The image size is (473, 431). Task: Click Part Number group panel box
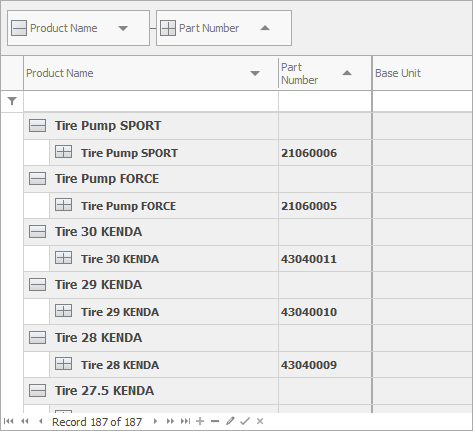[224, 28]
